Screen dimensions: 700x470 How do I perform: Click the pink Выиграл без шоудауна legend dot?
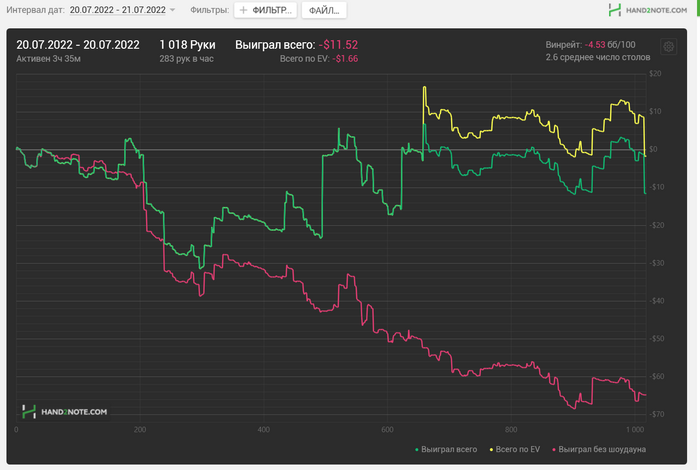tap(554, 450)
